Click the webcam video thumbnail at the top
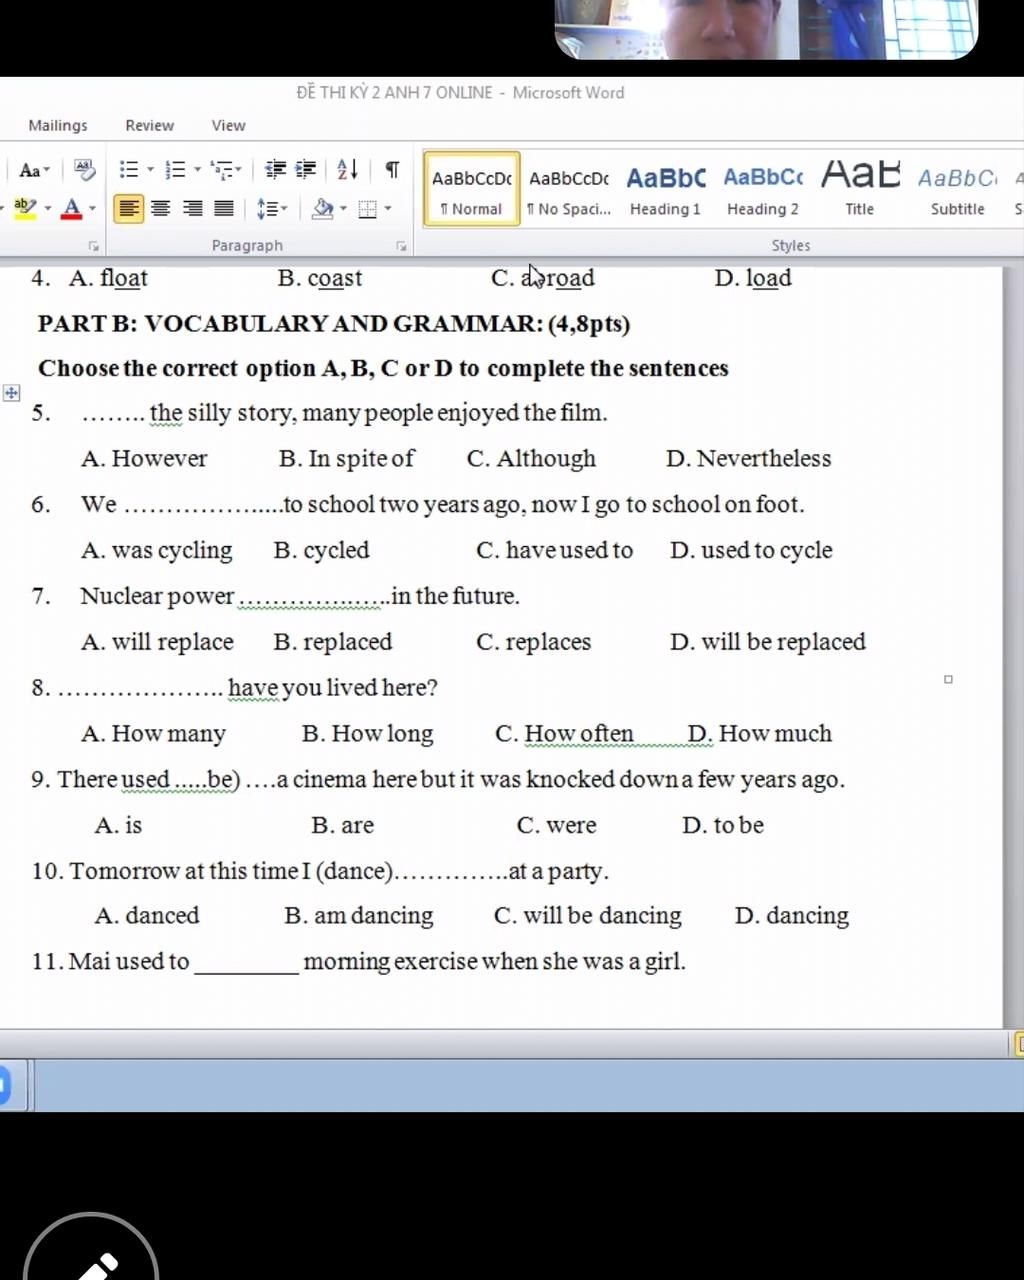Image resolution: width=1024 pixels, height=1280 pixels. pyautogui.click(x=766, y=29)
